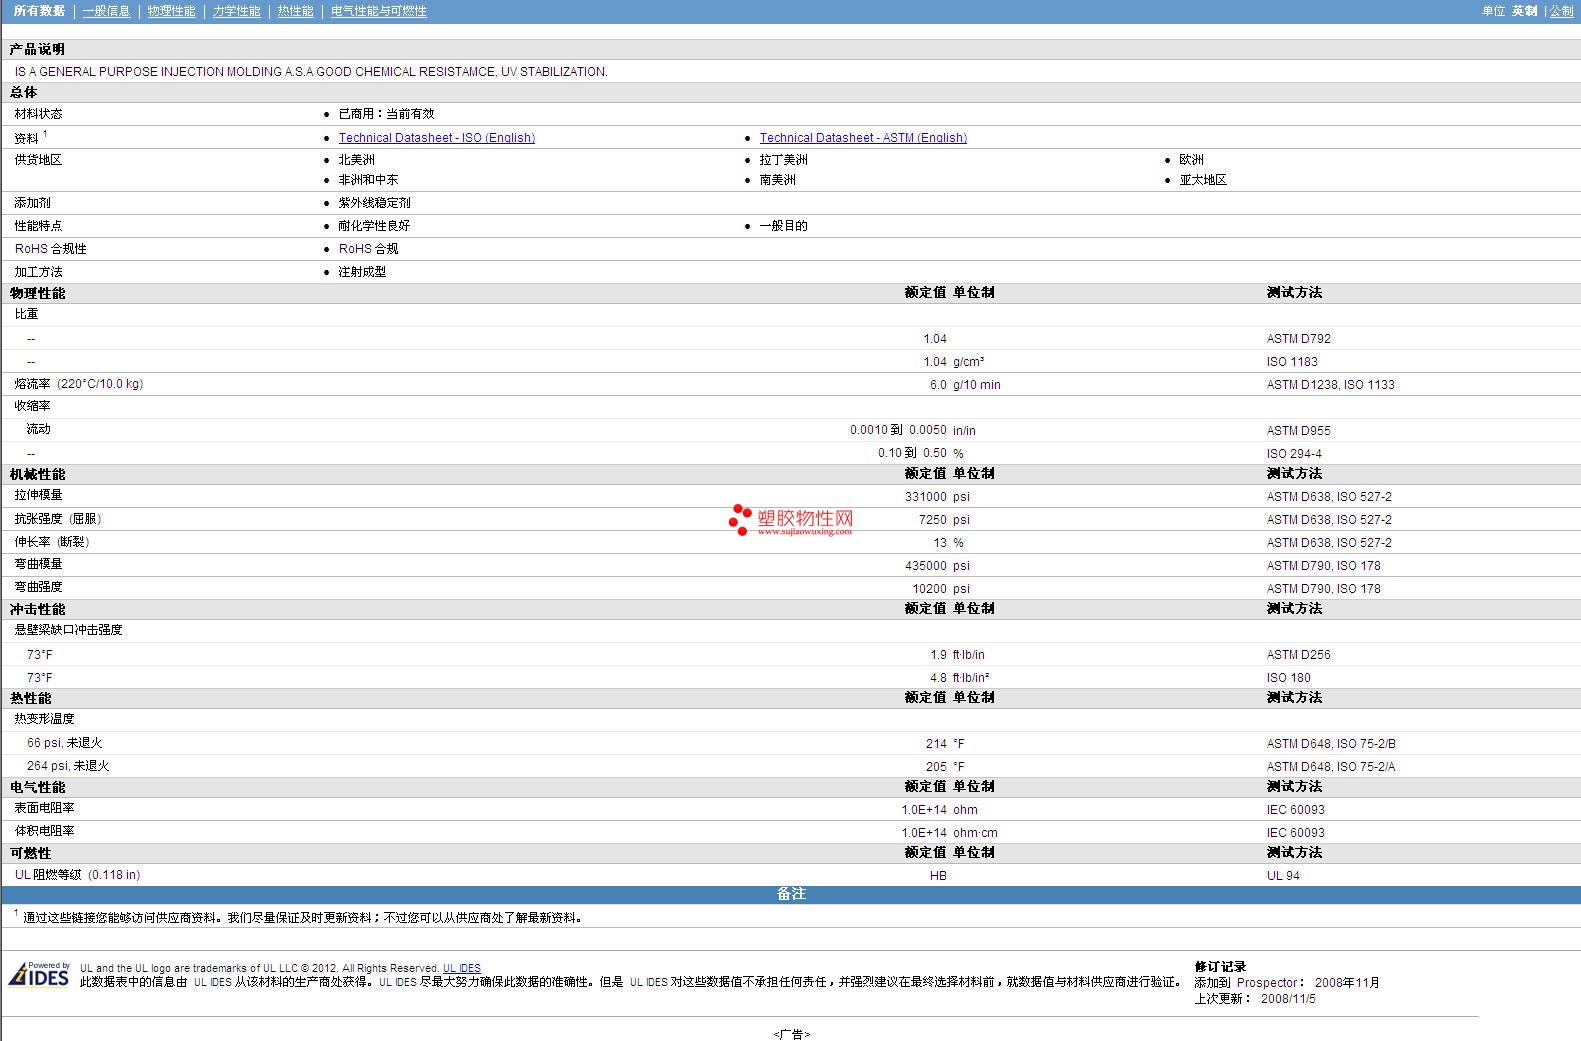
Task: Click the Powered by IDES logo
Action: click(x=39, y=974)
